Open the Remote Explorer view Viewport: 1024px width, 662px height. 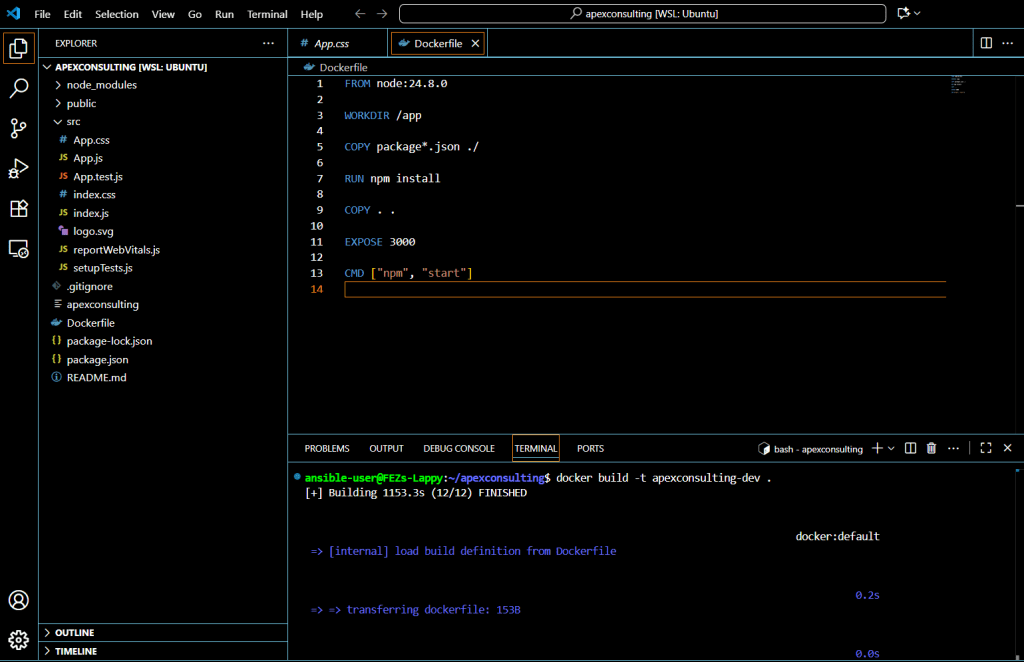[18, 249]
